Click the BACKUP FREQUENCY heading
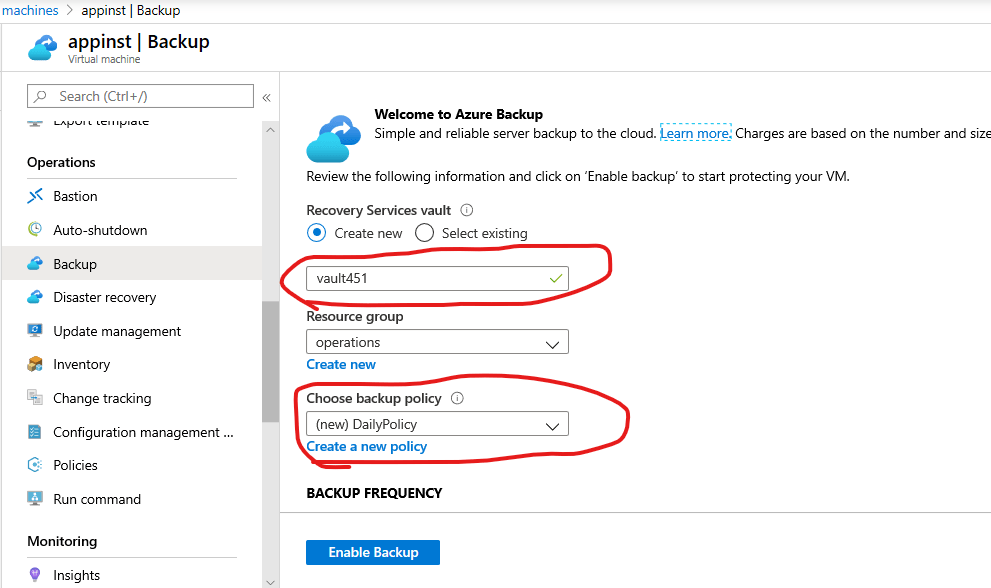 (374, 493)
